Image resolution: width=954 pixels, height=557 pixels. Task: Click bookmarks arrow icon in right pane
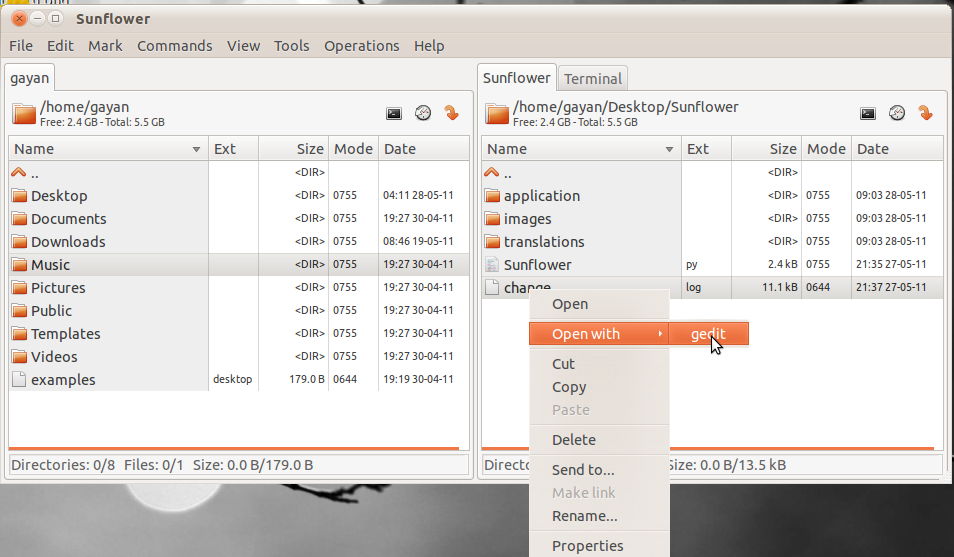coord(925,113)
